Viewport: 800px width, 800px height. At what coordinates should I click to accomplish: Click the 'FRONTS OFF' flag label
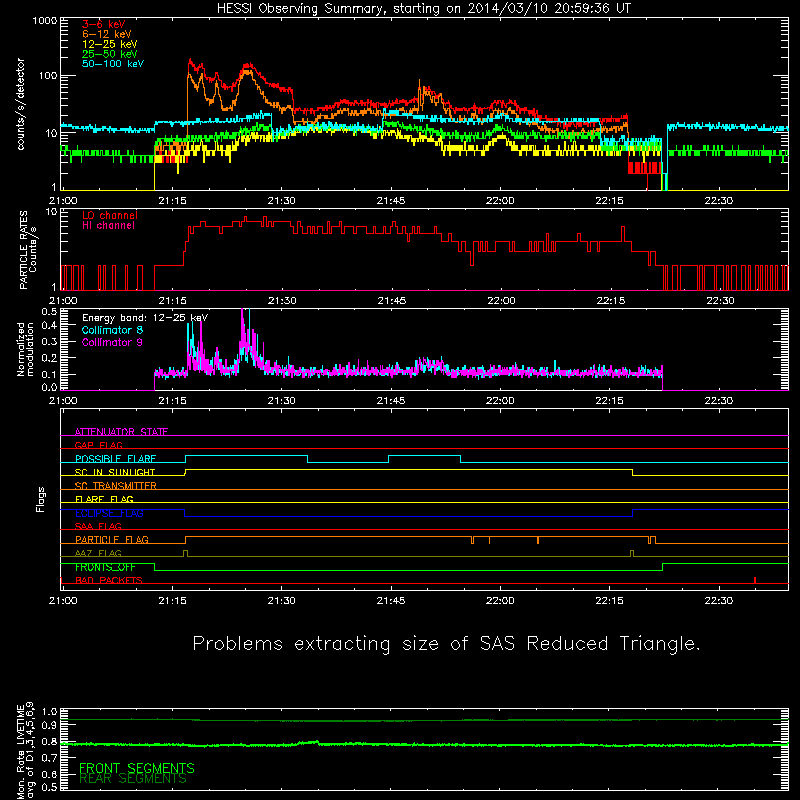click(105, 567)
